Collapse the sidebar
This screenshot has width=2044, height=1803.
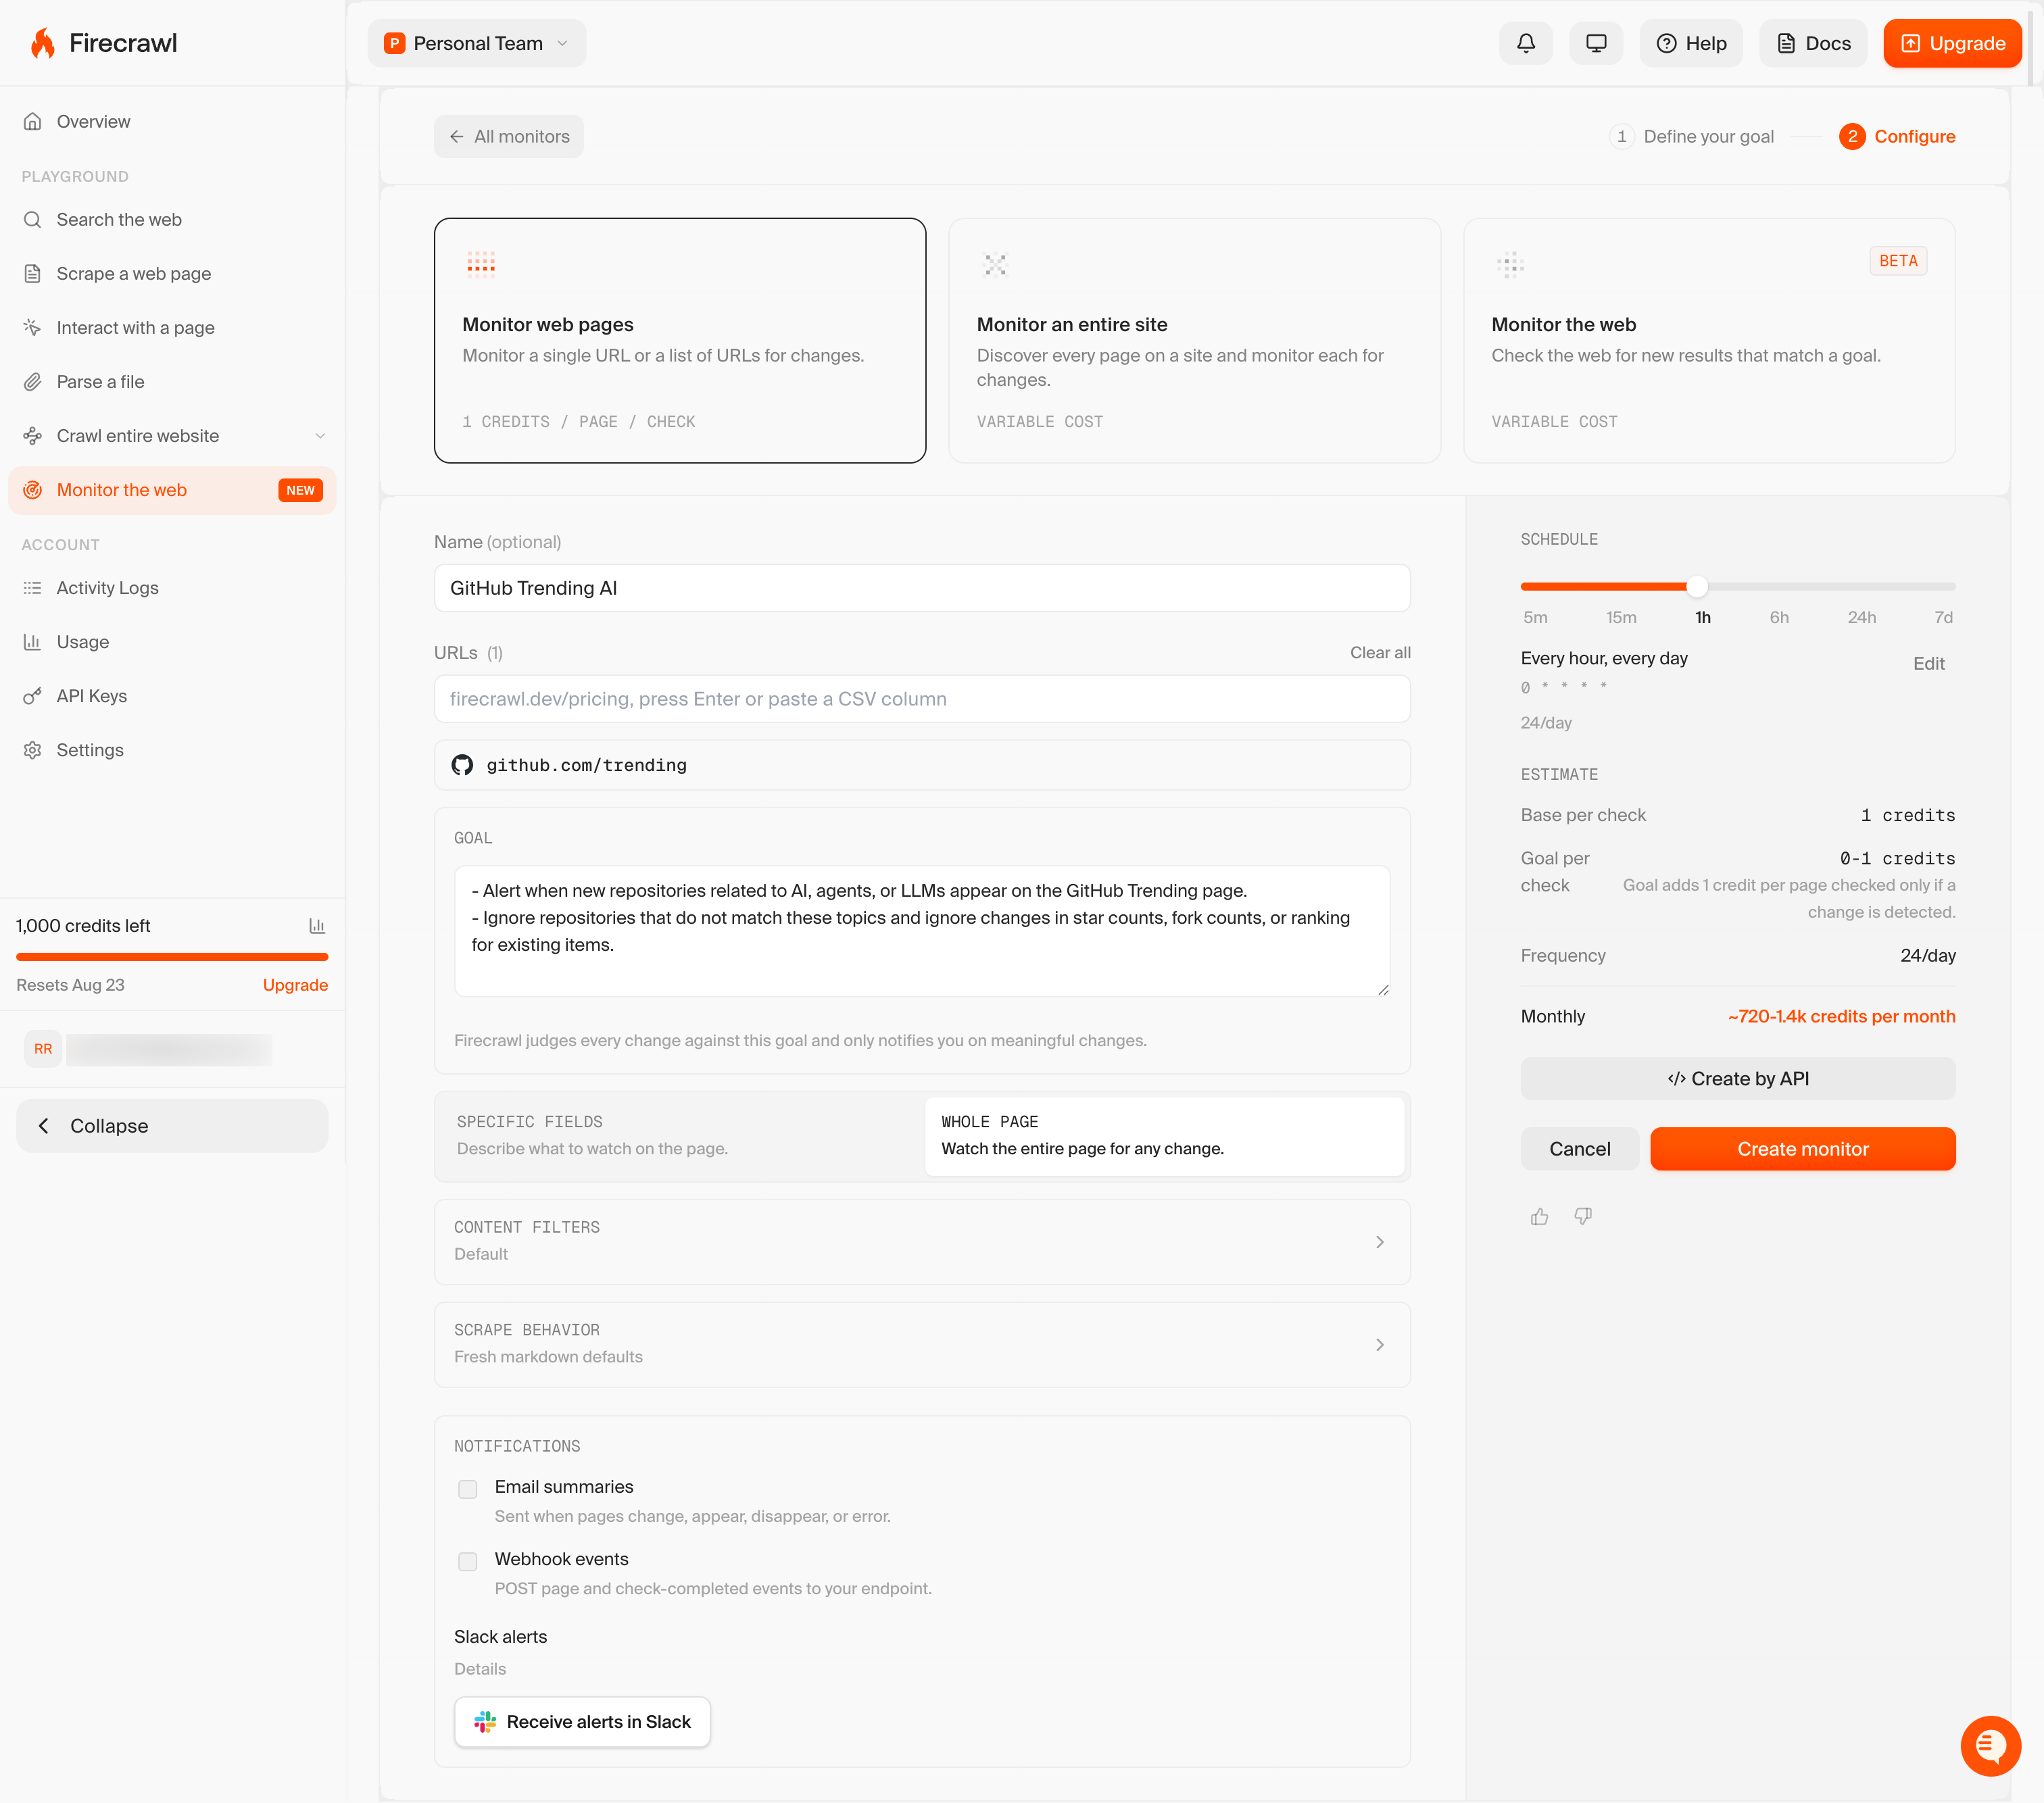172,1126
